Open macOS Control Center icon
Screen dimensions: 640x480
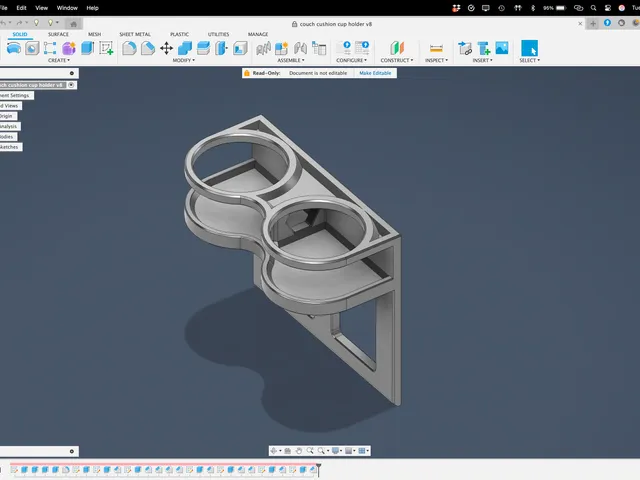pyautogui.click(x=608, y=8)
